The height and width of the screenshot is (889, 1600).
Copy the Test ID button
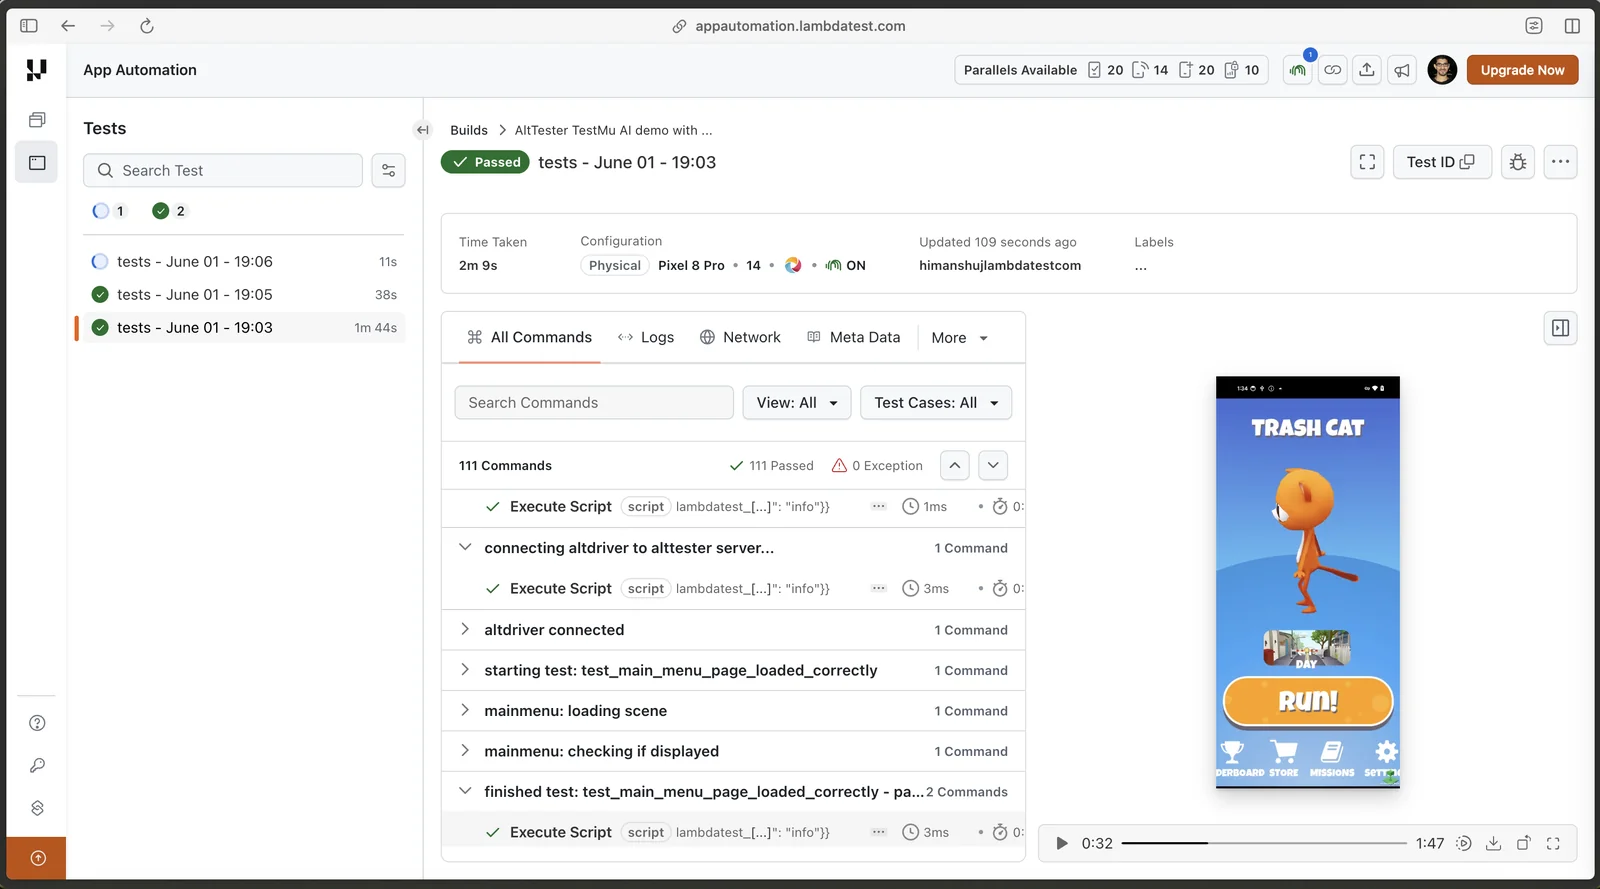[1441, 162]
